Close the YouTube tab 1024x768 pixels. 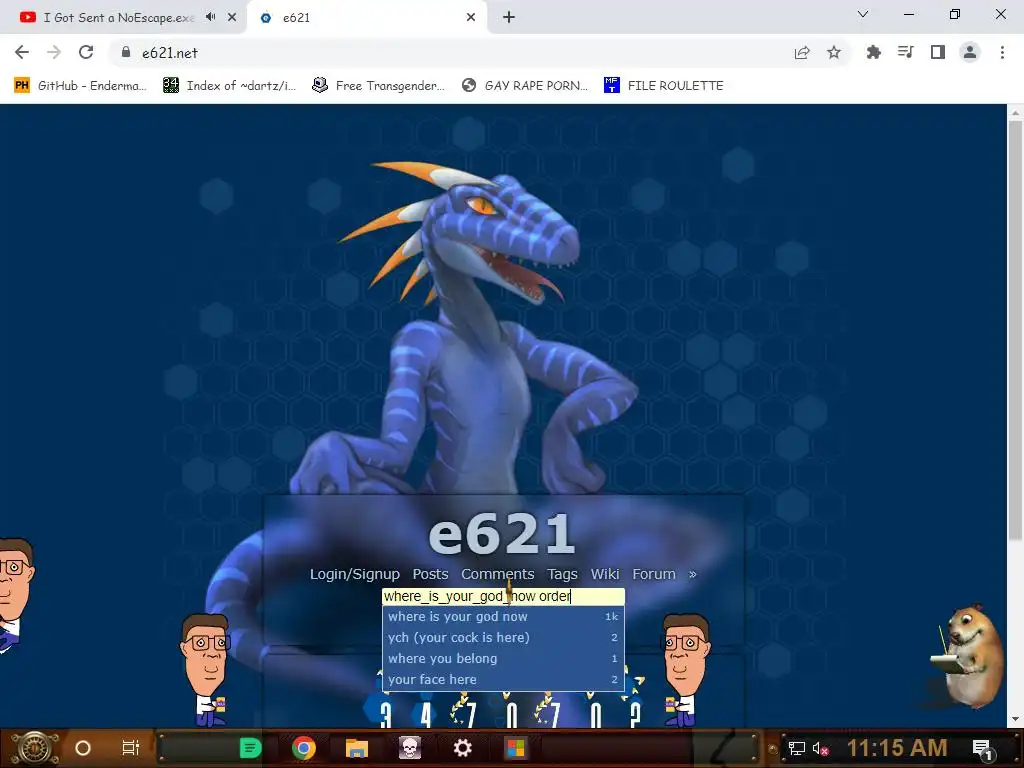232,18
